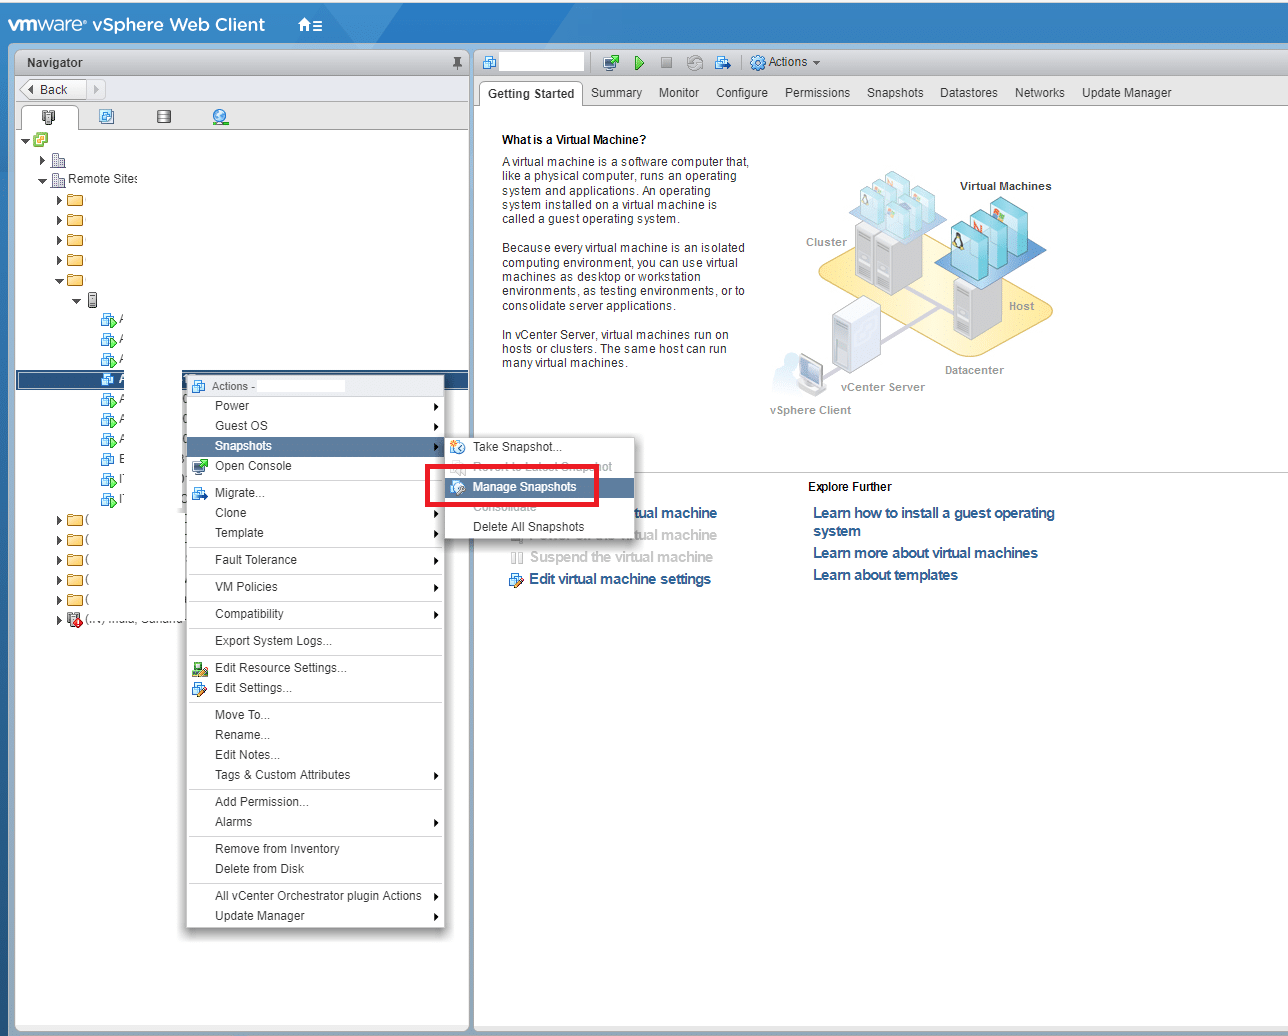Select the vCenter Server root icon
Image resolution: width=1288 pixels, height=1036 pixels.
(41, 140)
